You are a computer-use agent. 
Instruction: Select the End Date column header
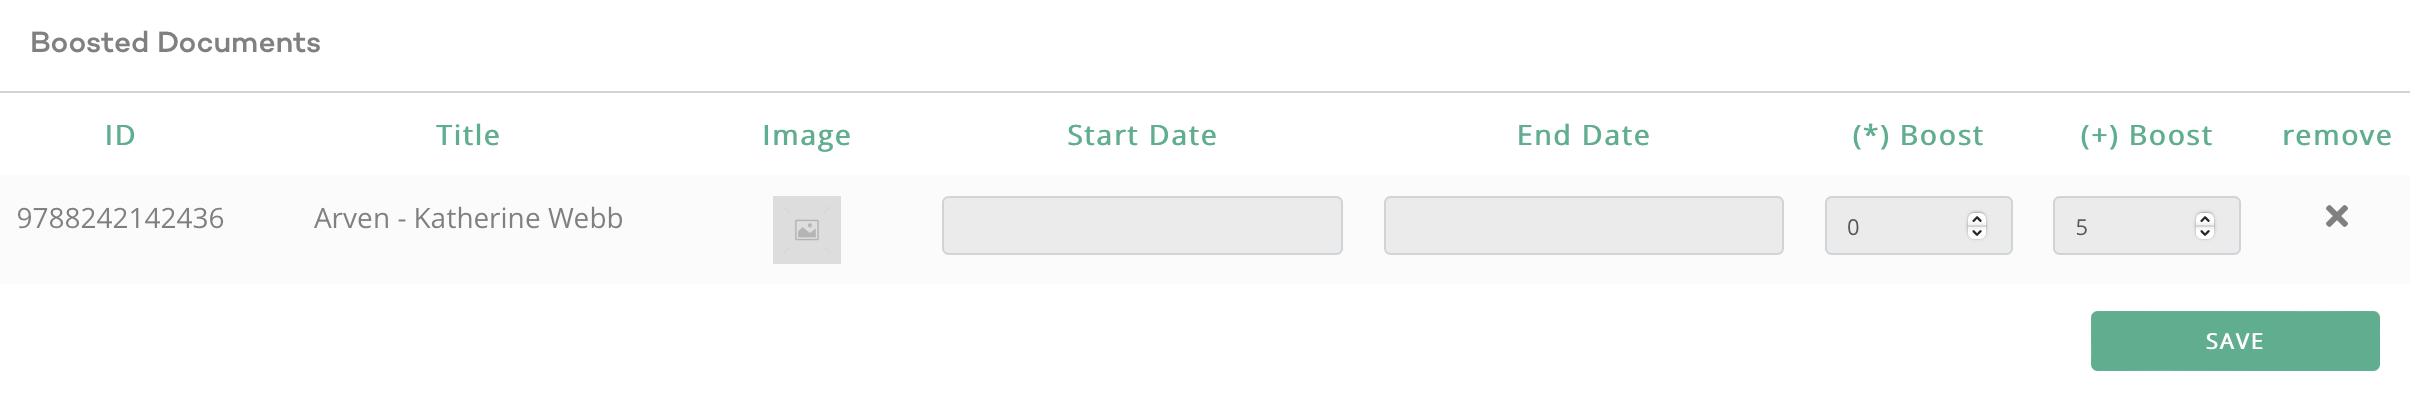point(1583,135)
